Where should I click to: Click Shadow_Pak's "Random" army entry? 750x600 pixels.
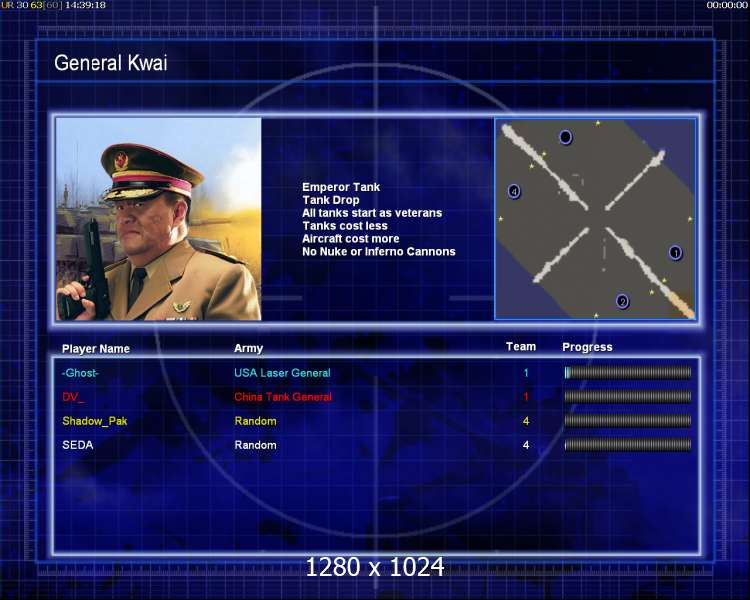coord(255,421)
